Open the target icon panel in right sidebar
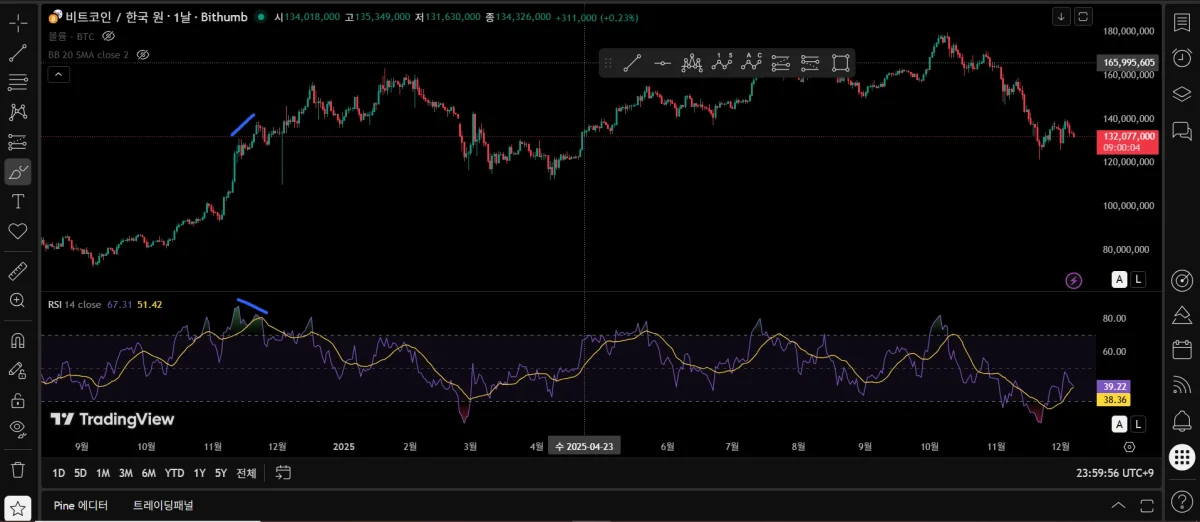 coord(1181,279)
